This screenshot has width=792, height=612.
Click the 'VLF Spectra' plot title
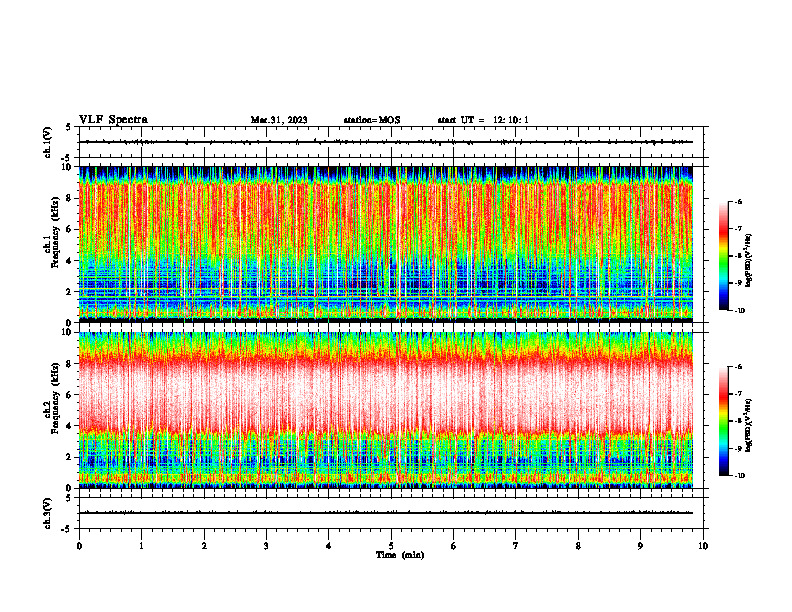(113, 120)
